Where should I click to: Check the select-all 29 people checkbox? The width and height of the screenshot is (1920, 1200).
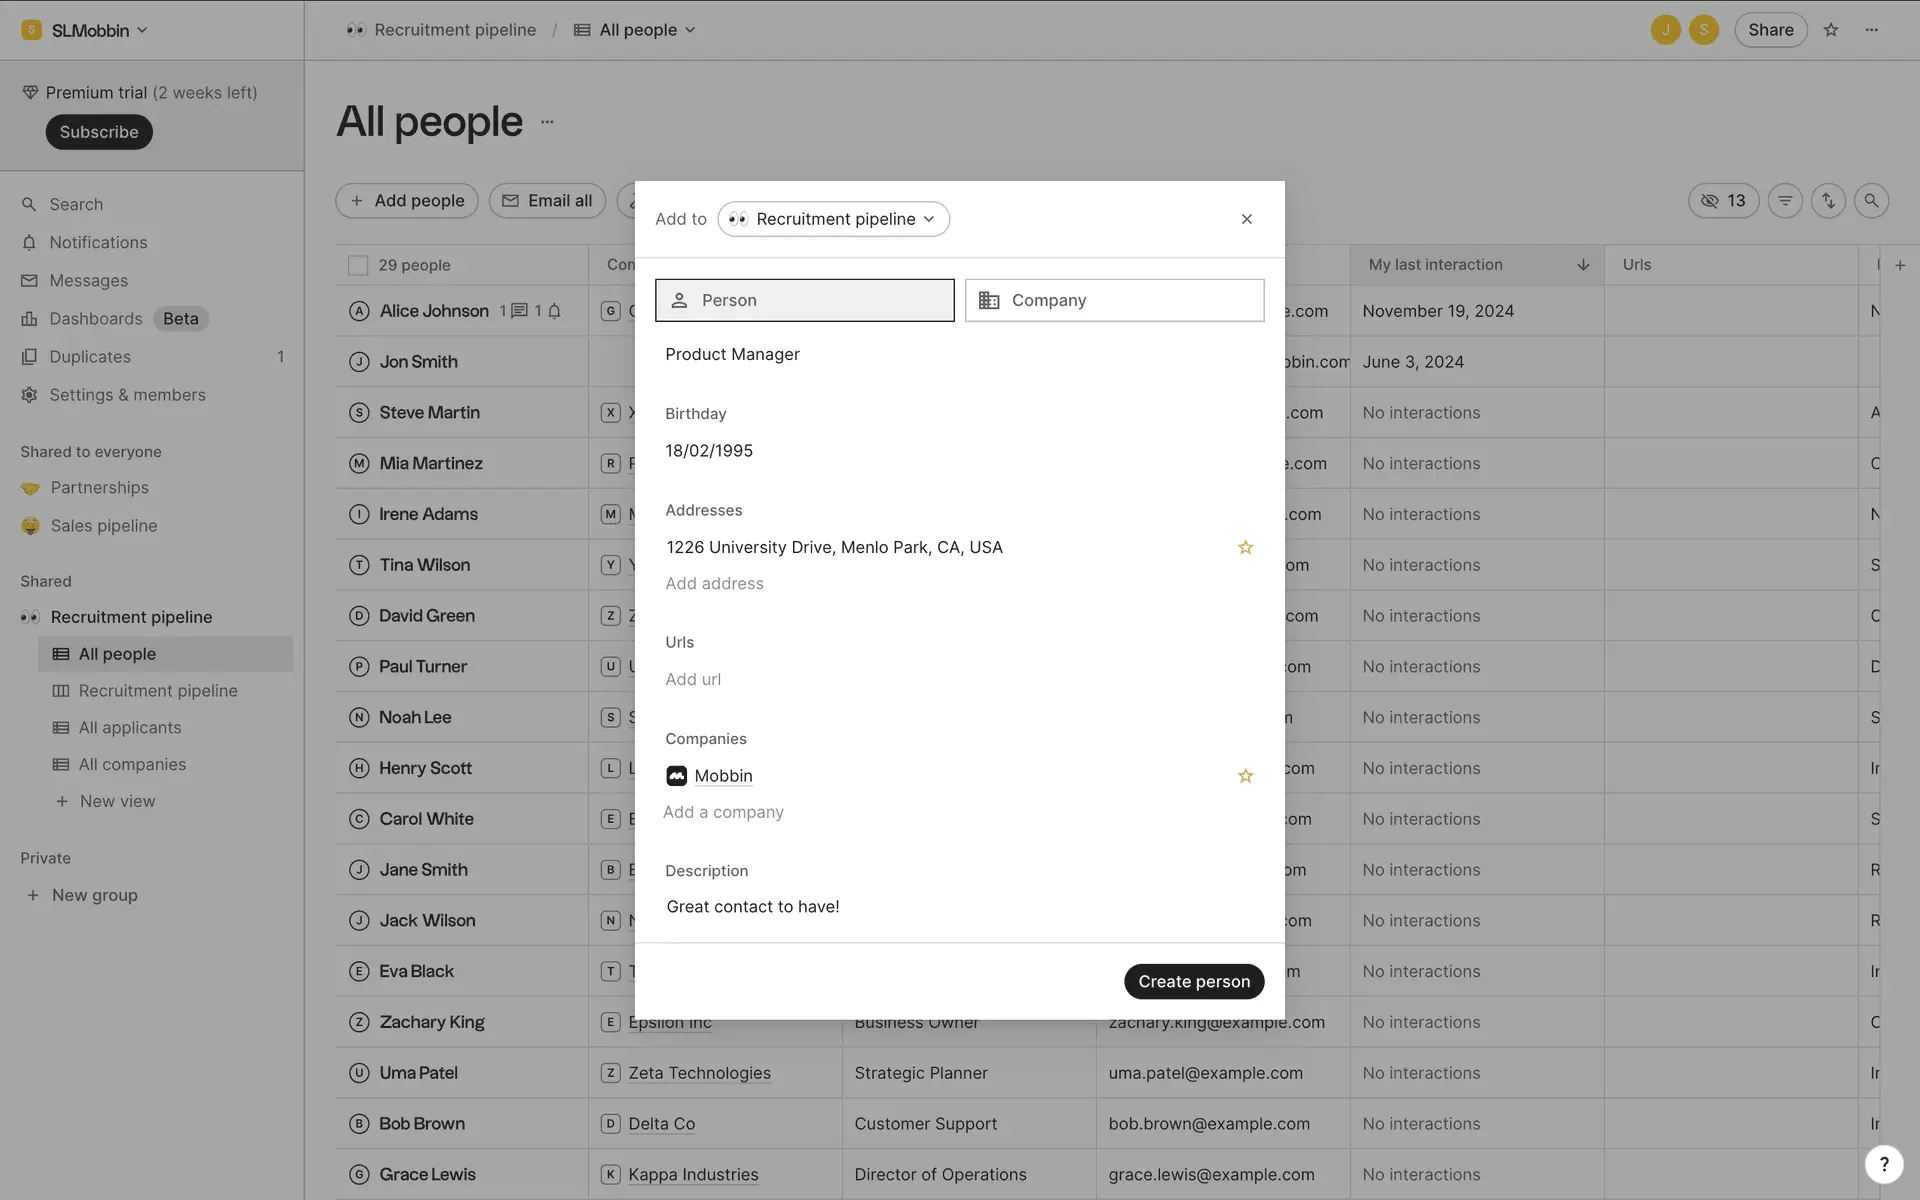click(358, 265)
